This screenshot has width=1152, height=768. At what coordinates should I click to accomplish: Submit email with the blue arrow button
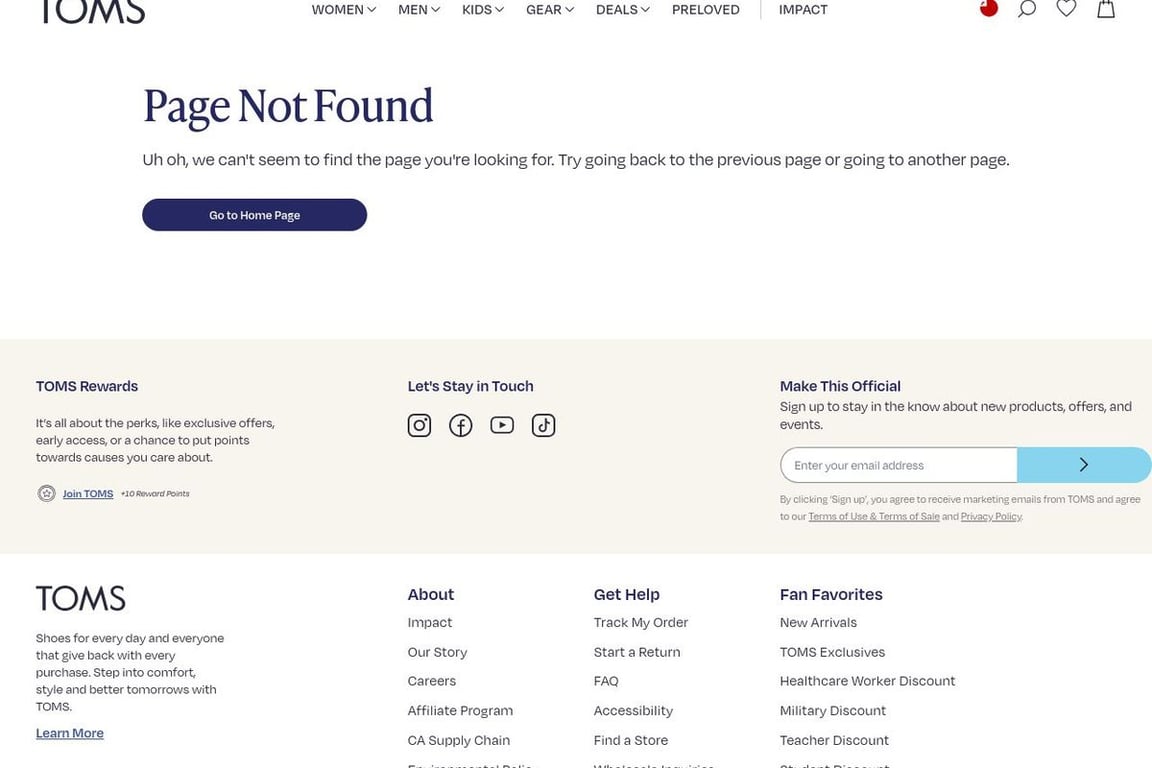click(1084, 464)
